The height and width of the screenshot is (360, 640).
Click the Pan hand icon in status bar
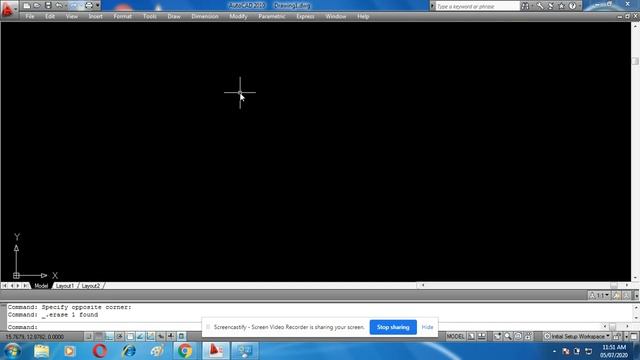(497, 336)
